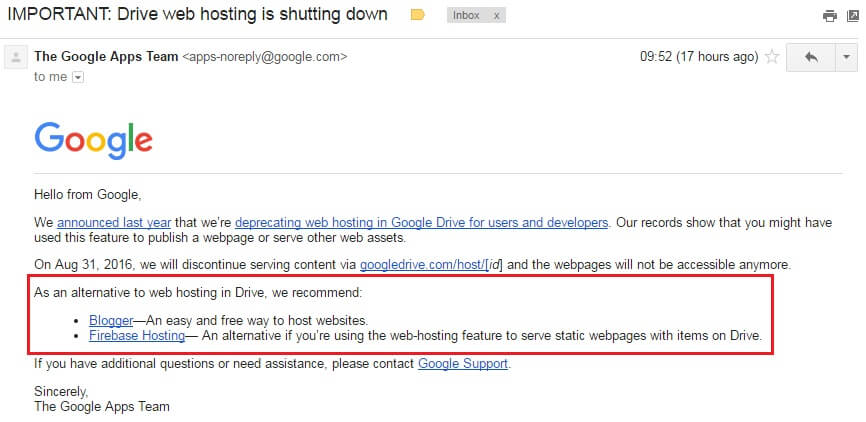Remove the Inbox label with x
This screenshot has width=866, height=422.
tap(497, 16)
